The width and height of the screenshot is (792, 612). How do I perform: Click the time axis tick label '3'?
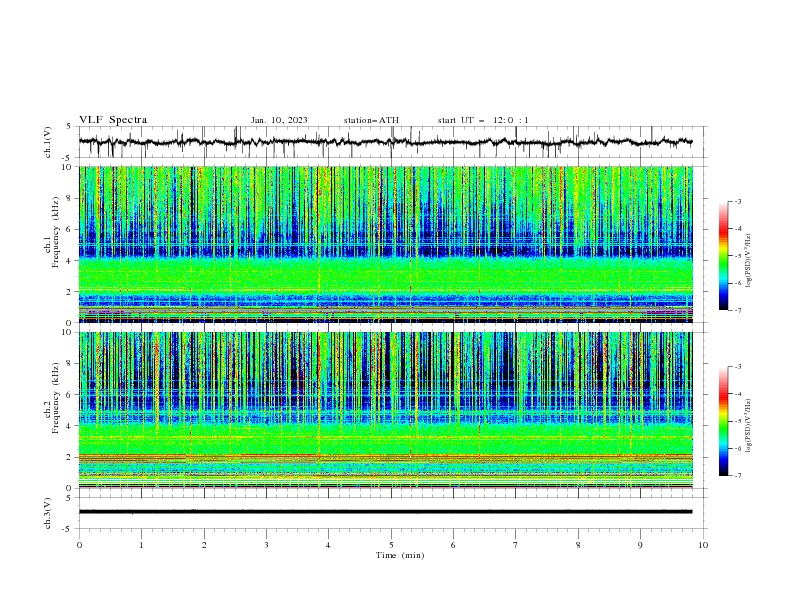point(266,545)
